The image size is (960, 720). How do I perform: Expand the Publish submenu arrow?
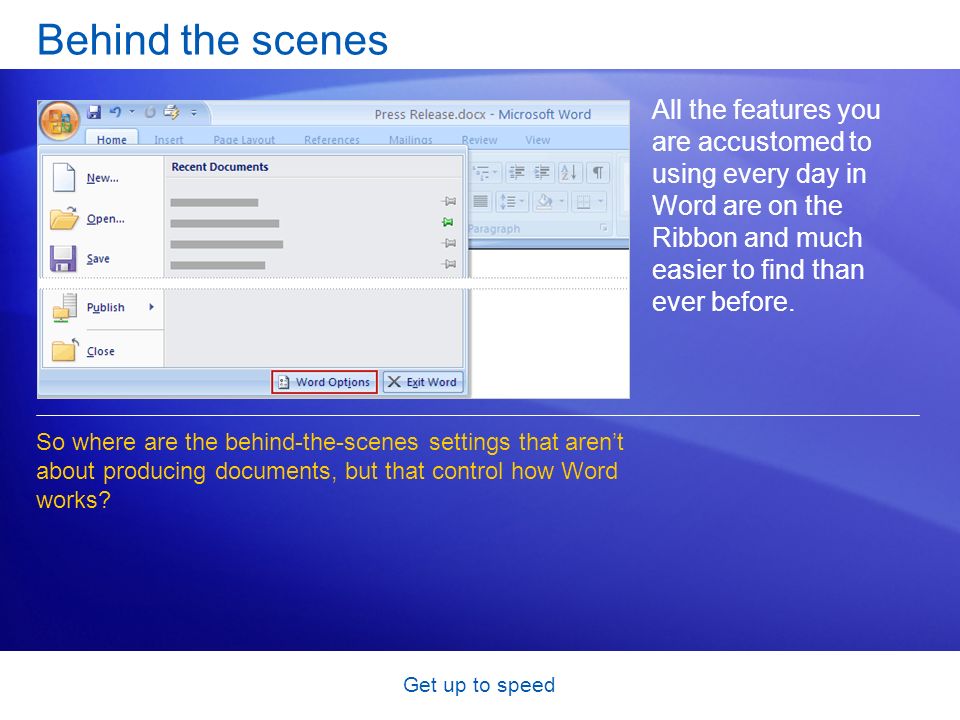point(151,307)
